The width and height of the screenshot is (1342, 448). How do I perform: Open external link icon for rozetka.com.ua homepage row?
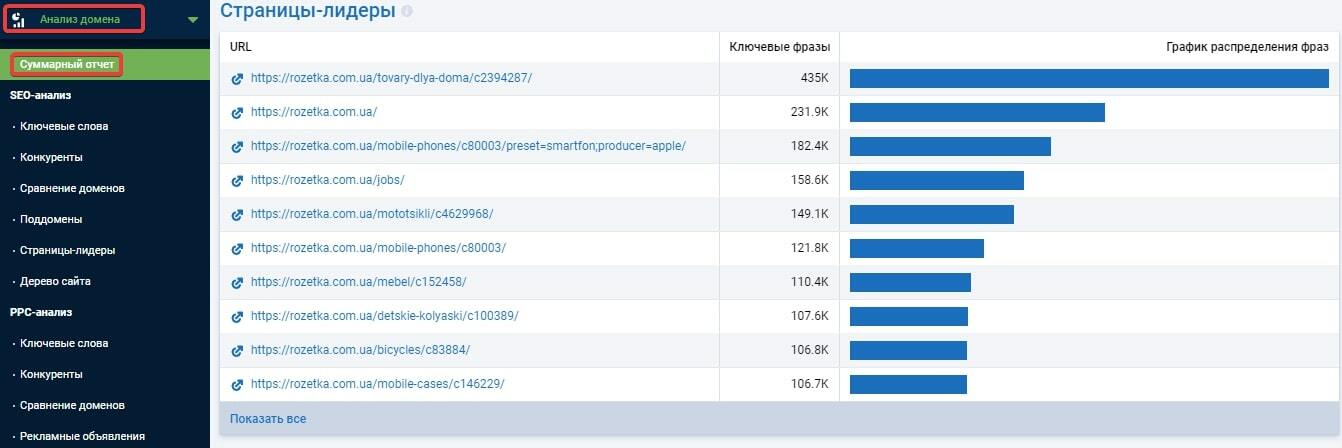coord(237,112)
